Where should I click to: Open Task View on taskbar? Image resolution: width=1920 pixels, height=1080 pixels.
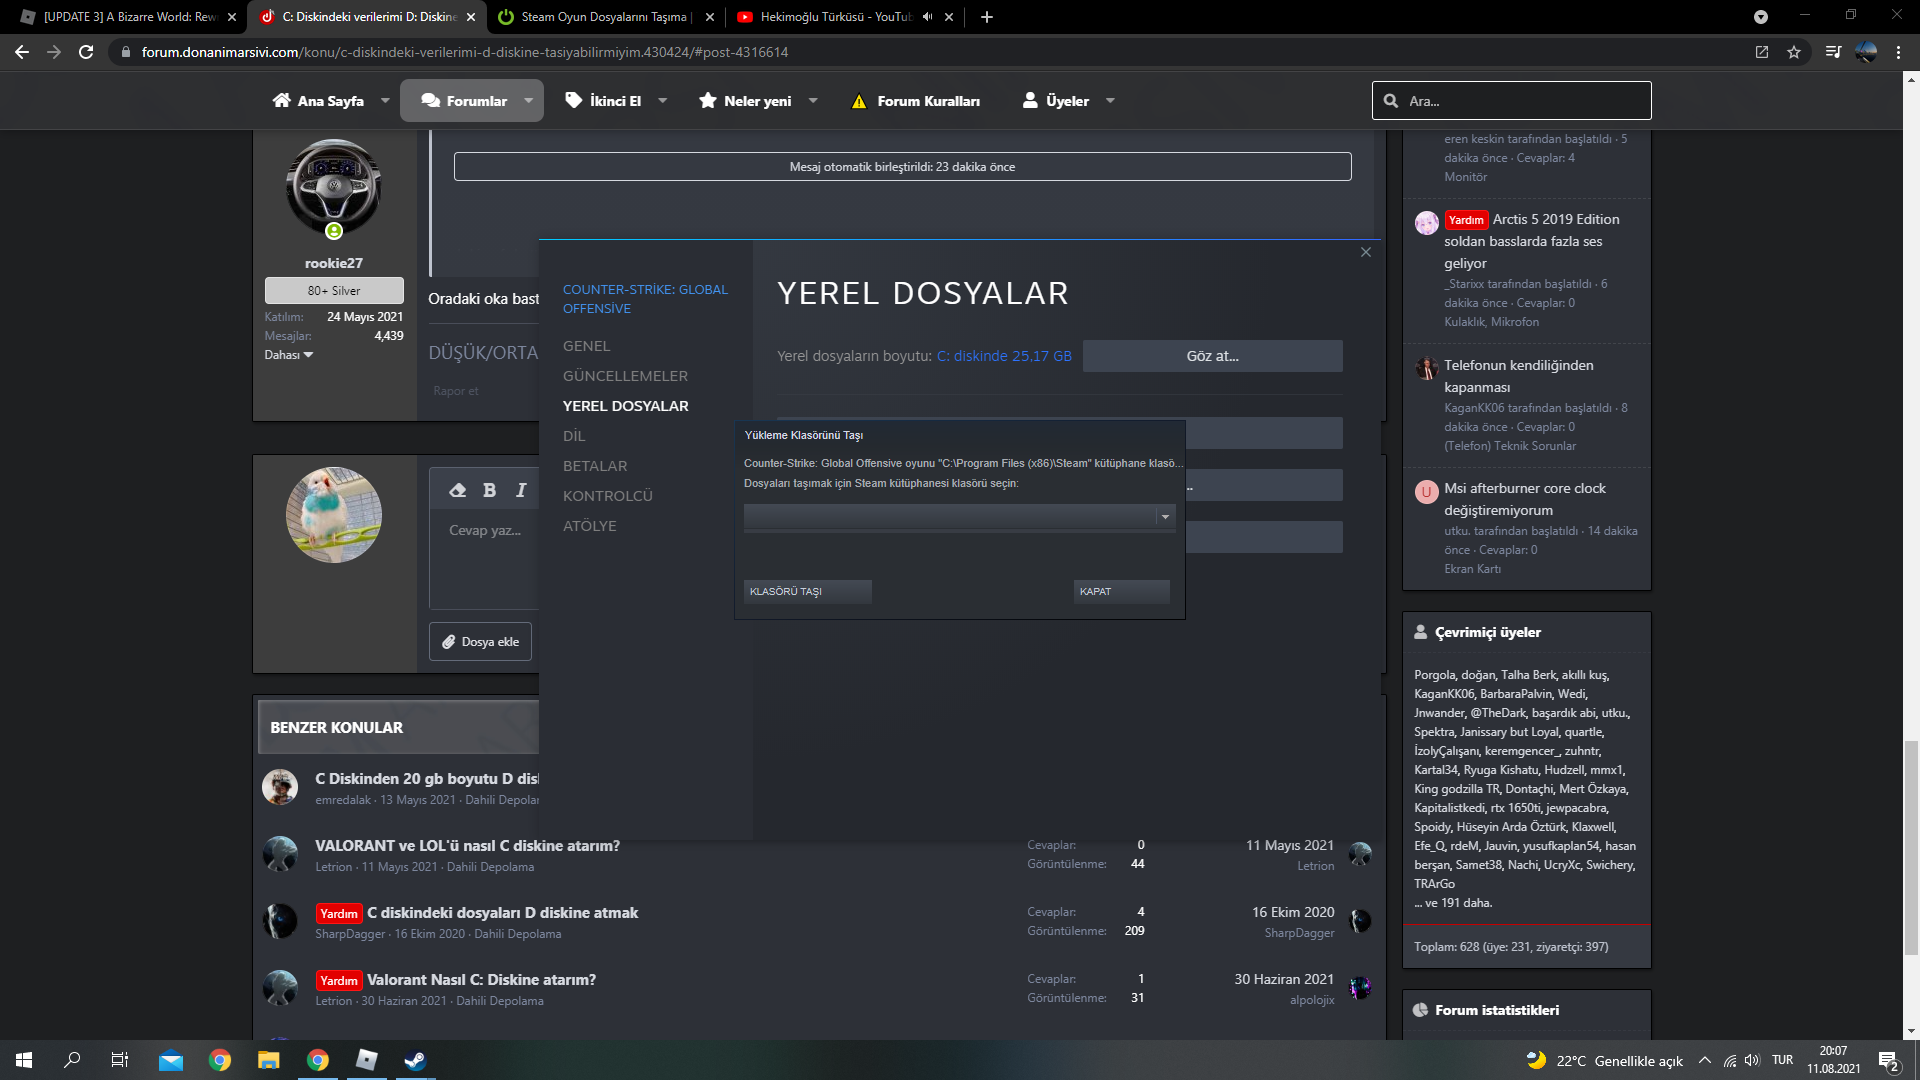pyautogui.click(x=120, y=1060)
